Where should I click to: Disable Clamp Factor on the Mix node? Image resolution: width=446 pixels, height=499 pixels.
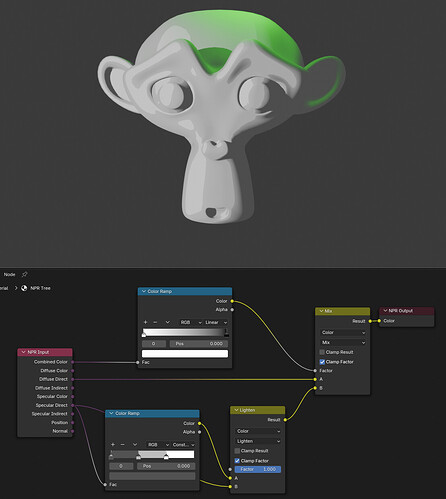point(322,362)
